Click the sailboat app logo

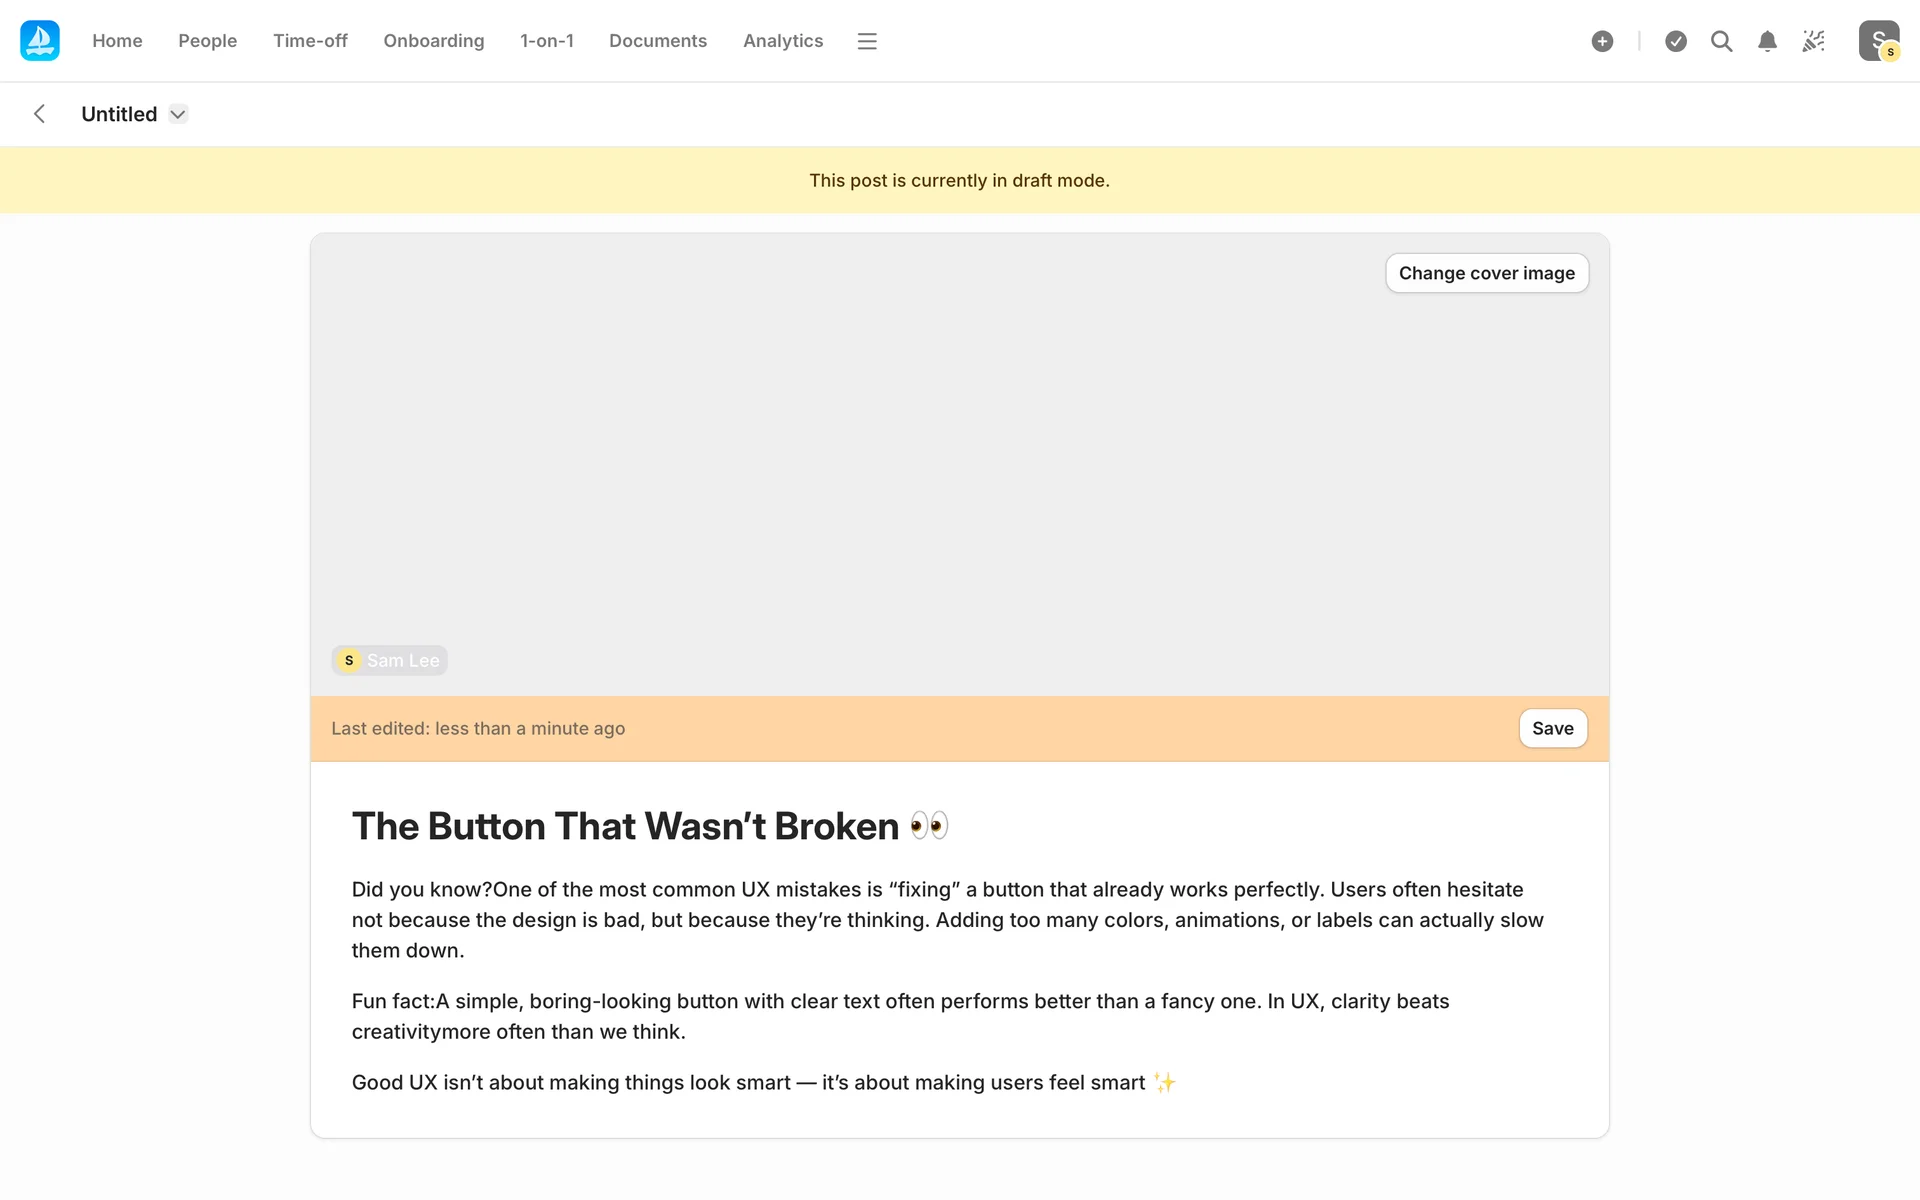(x=40, y=41)
